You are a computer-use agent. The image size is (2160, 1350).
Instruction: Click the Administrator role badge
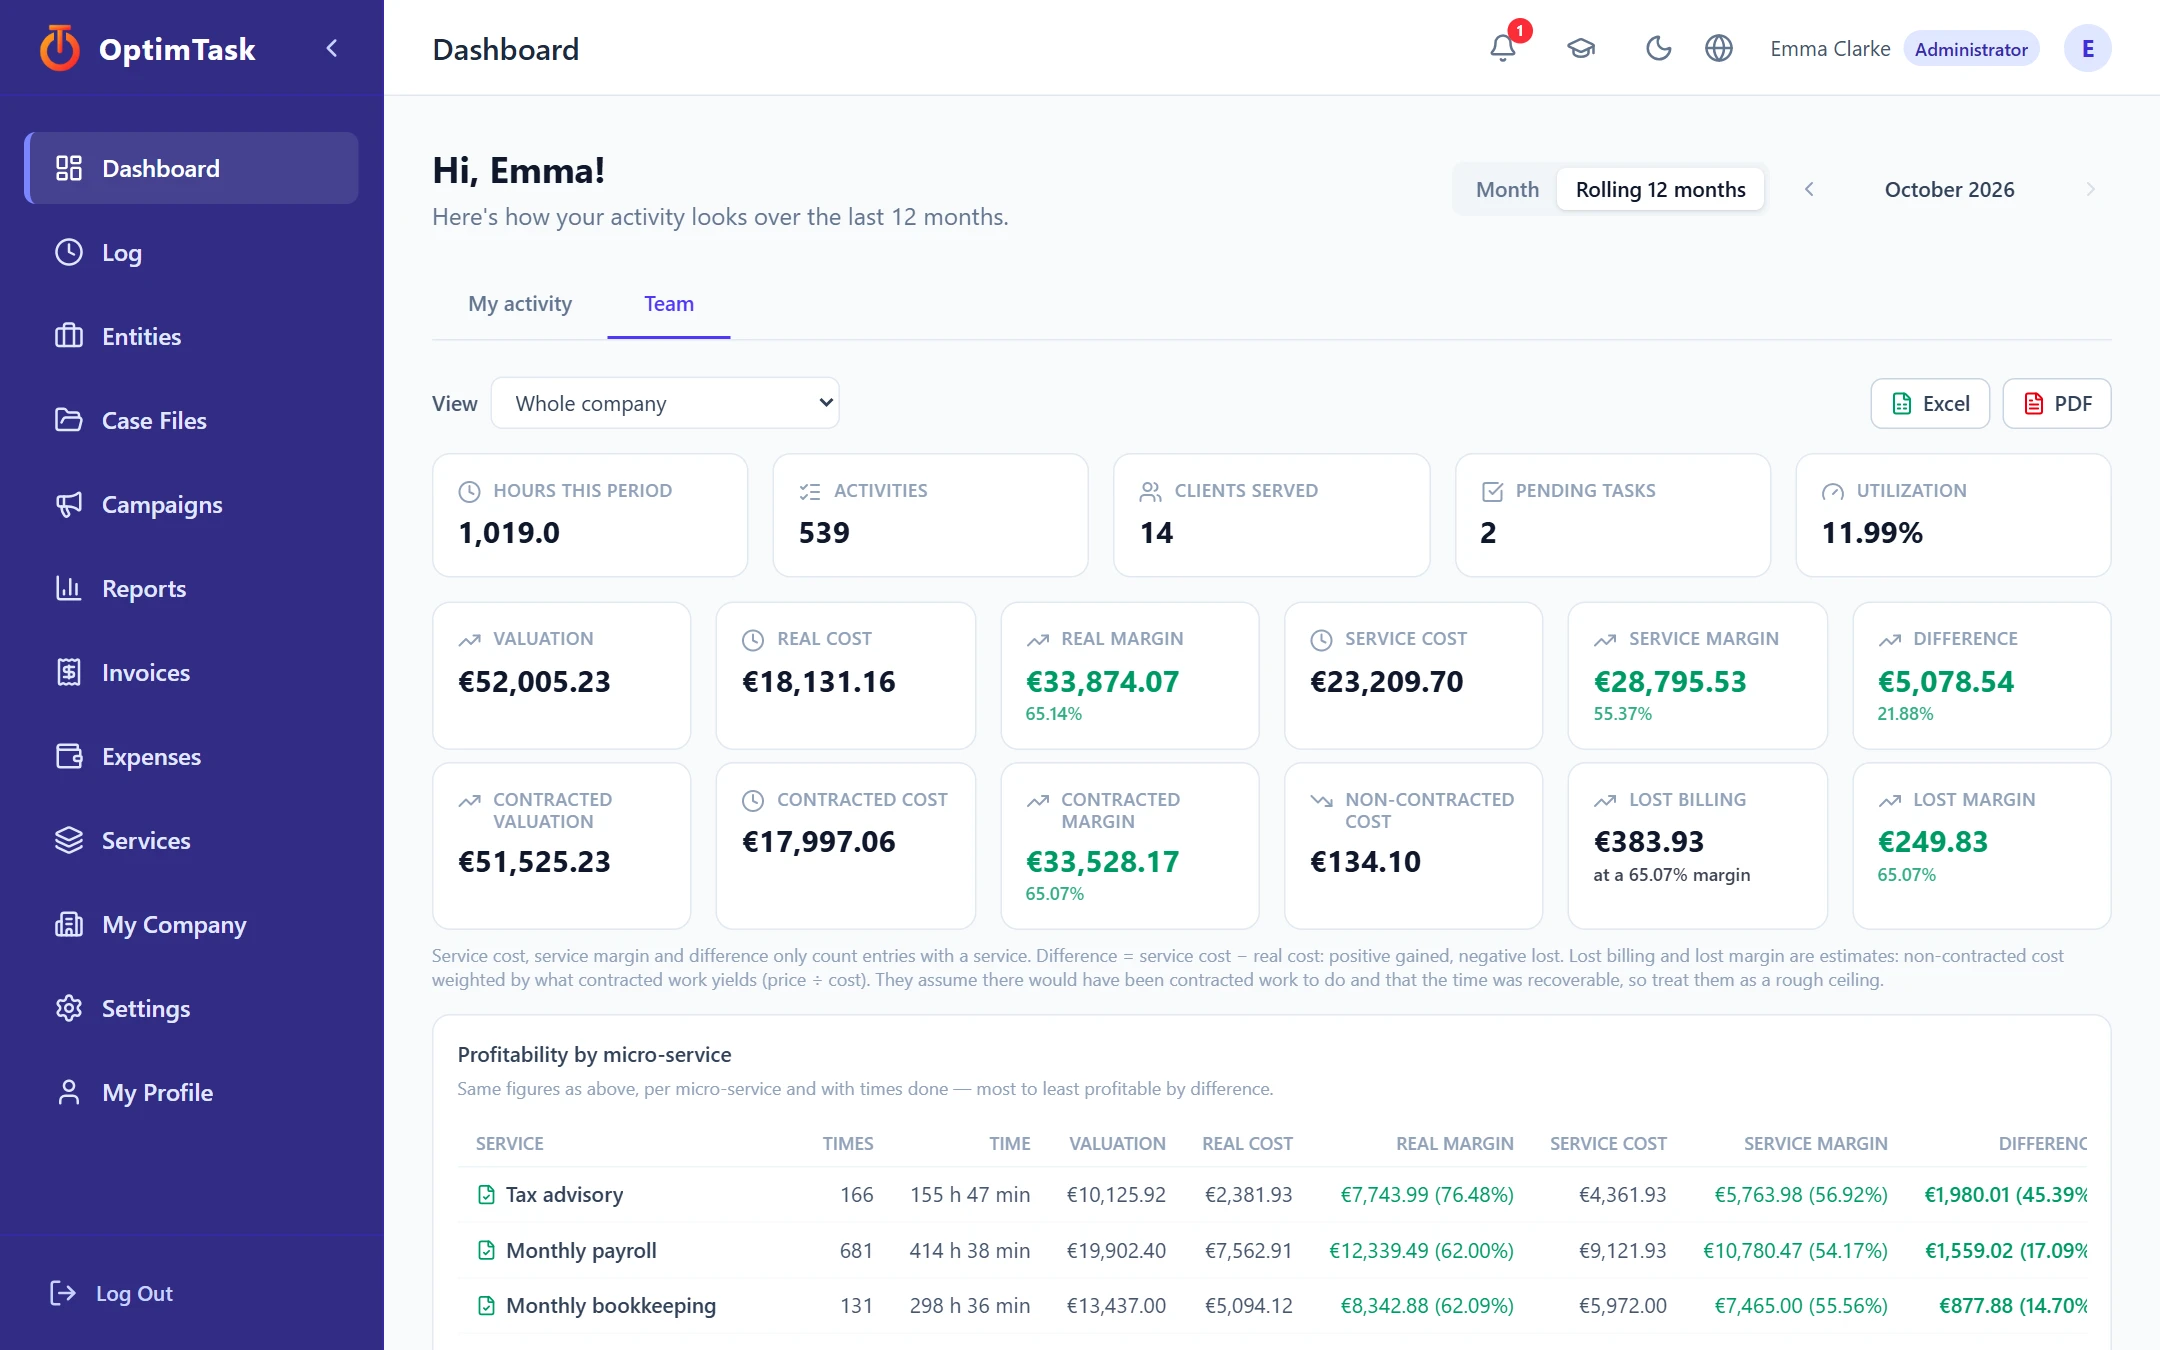[x=1971, y=49]
